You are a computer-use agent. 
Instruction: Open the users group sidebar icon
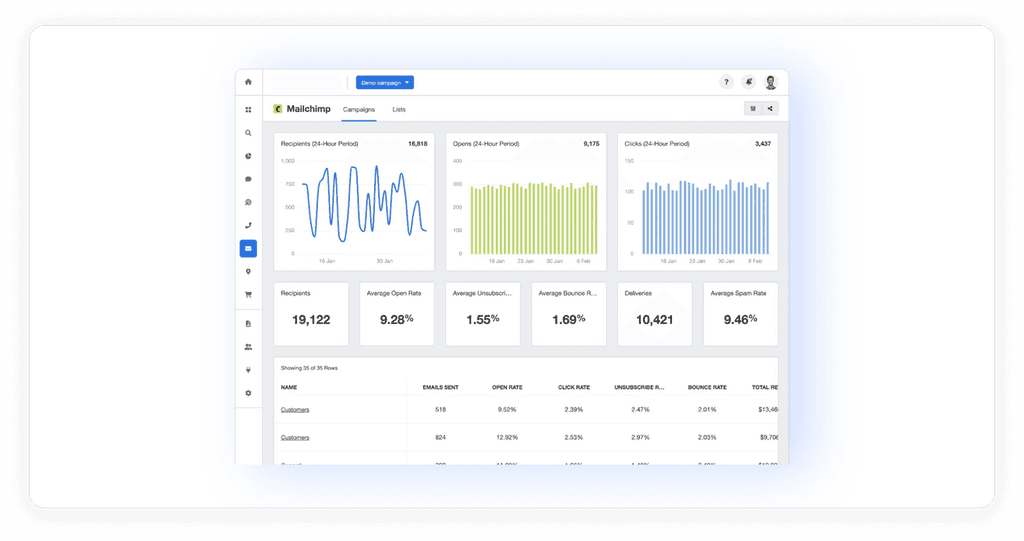[248, 347]
